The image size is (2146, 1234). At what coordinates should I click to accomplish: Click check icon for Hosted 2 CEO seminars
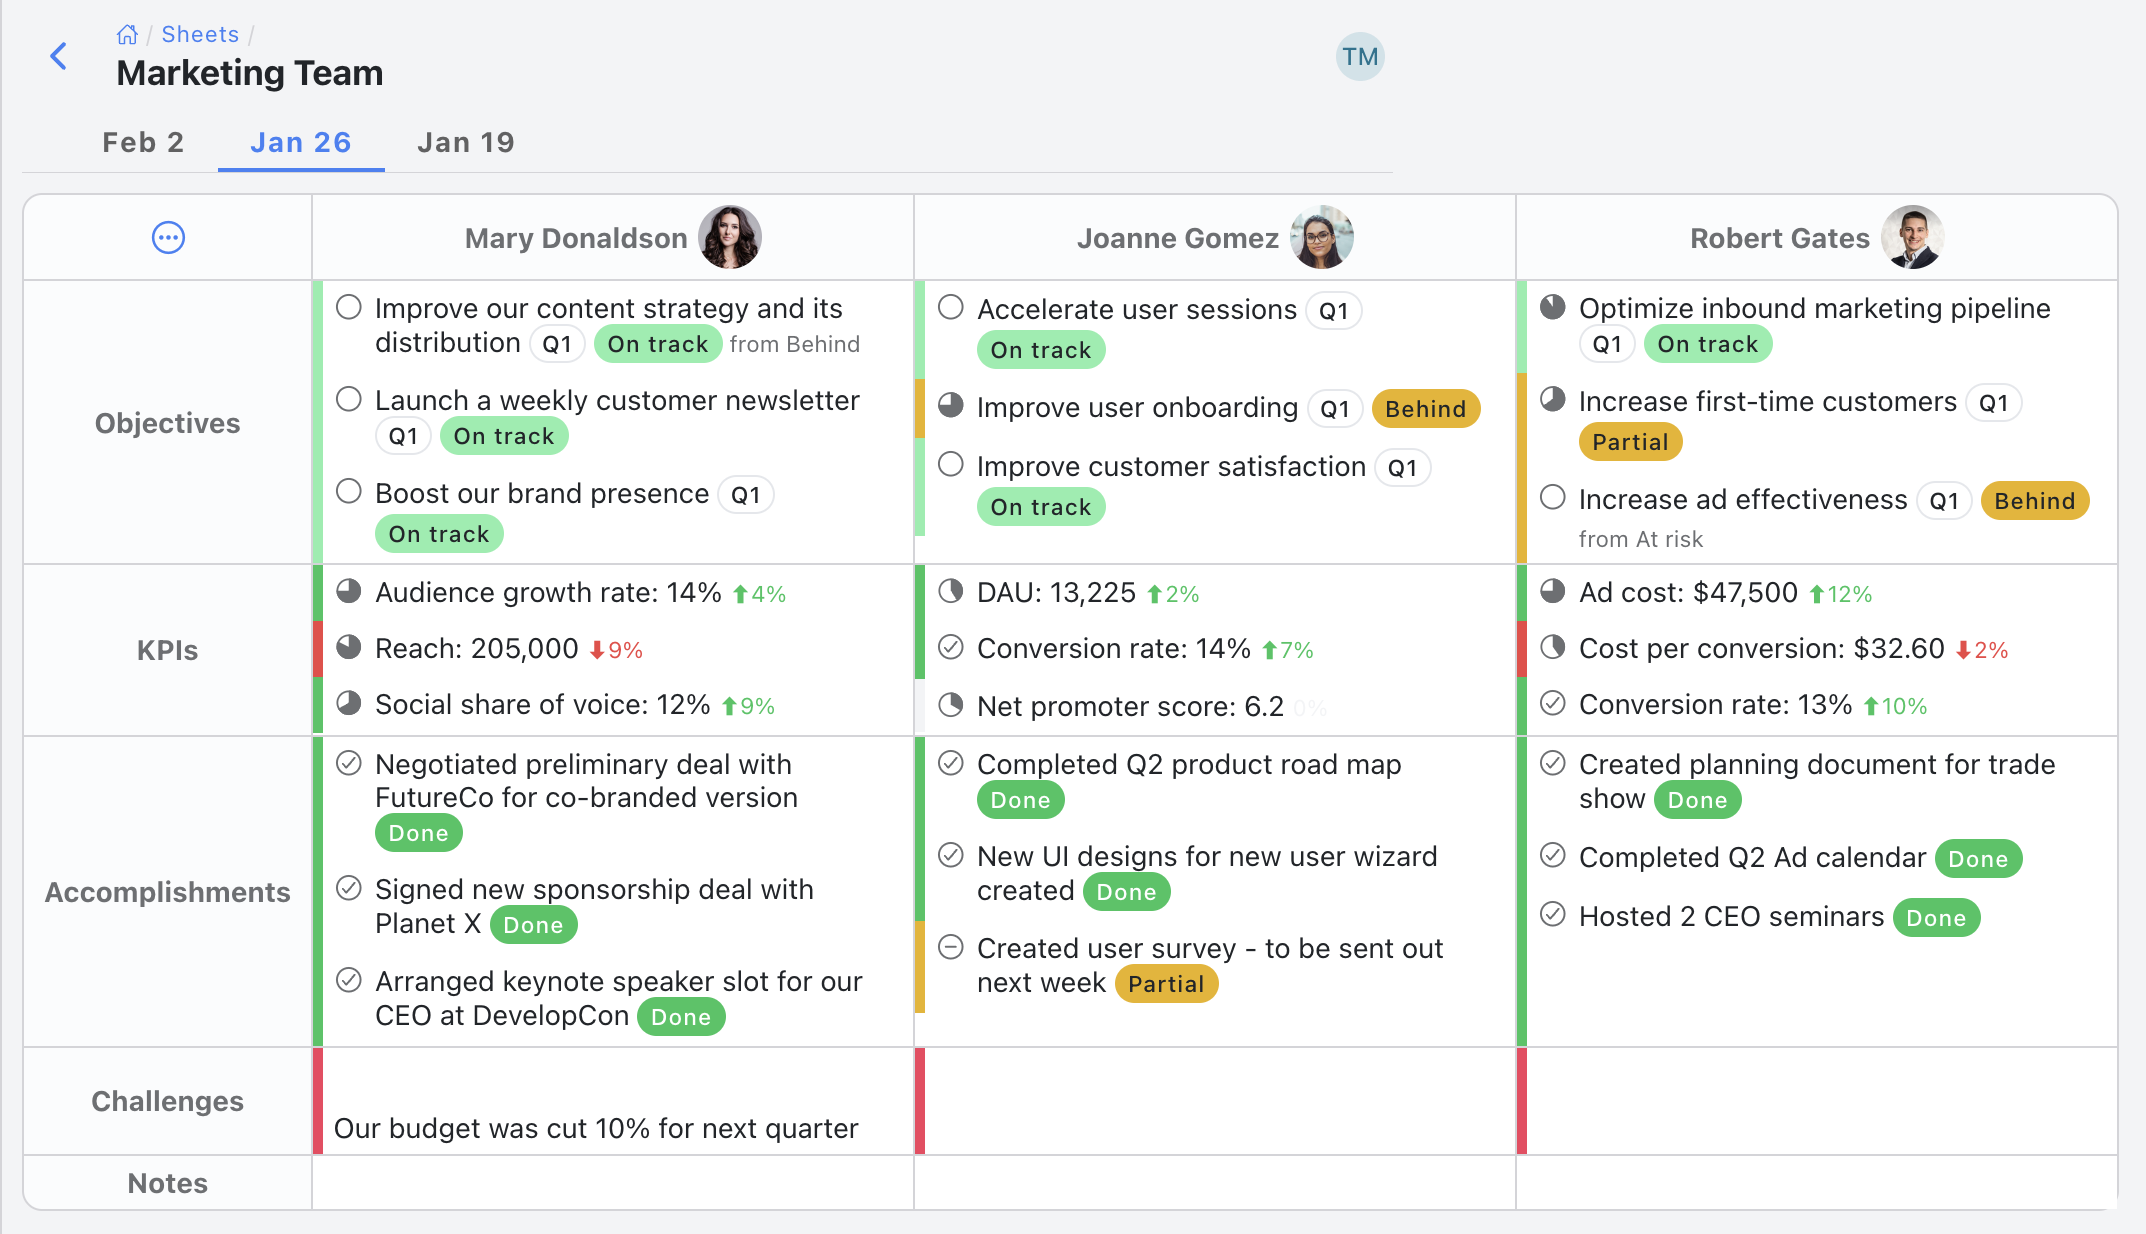[x=1553, y=914]
